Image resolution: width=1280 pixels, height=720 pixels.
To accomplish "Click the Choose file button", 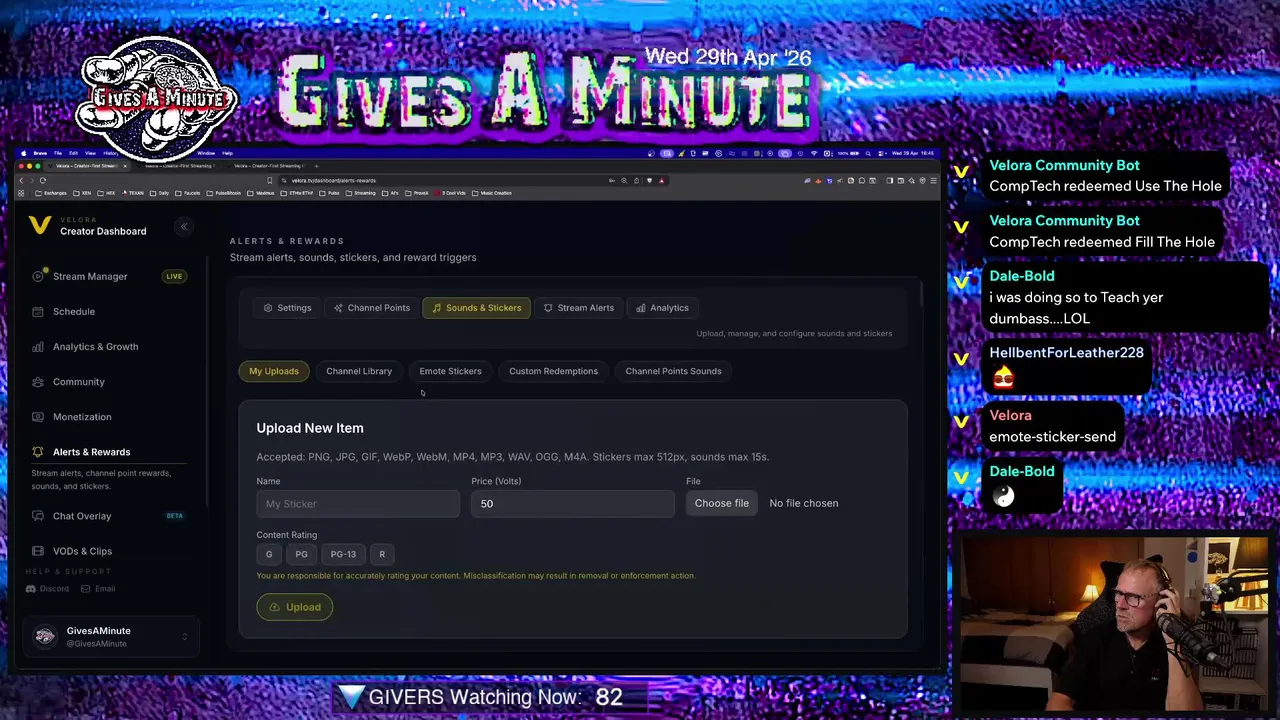I will tap(722, 503).
